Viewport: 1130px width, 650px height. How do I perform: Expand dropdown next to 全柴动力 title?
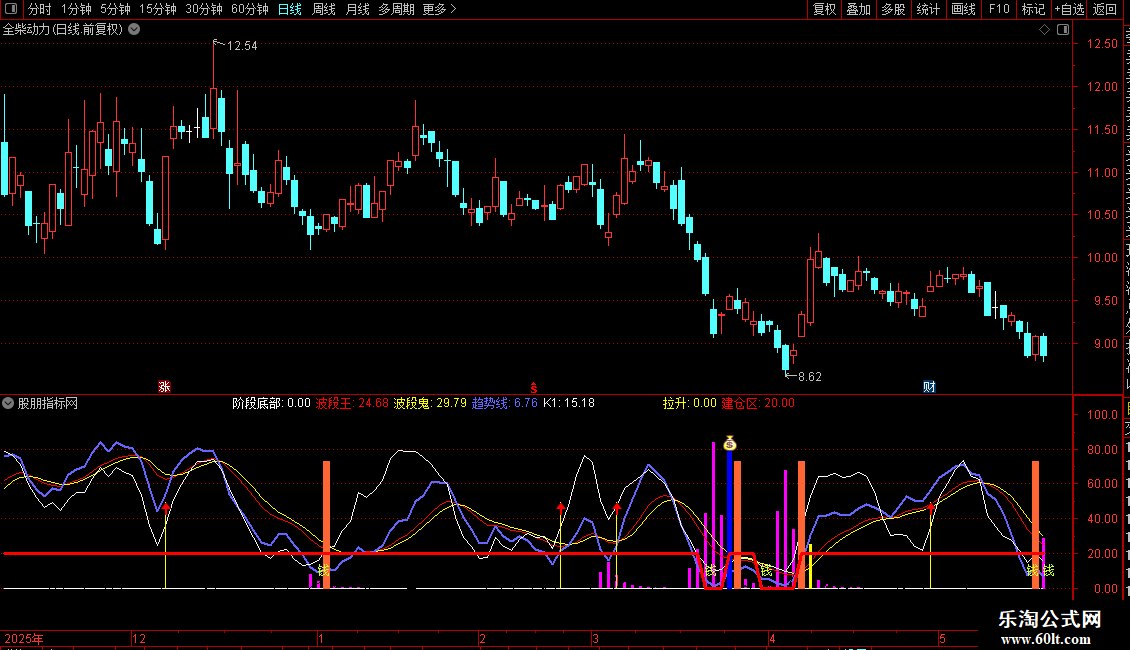[x=134, y=29]
